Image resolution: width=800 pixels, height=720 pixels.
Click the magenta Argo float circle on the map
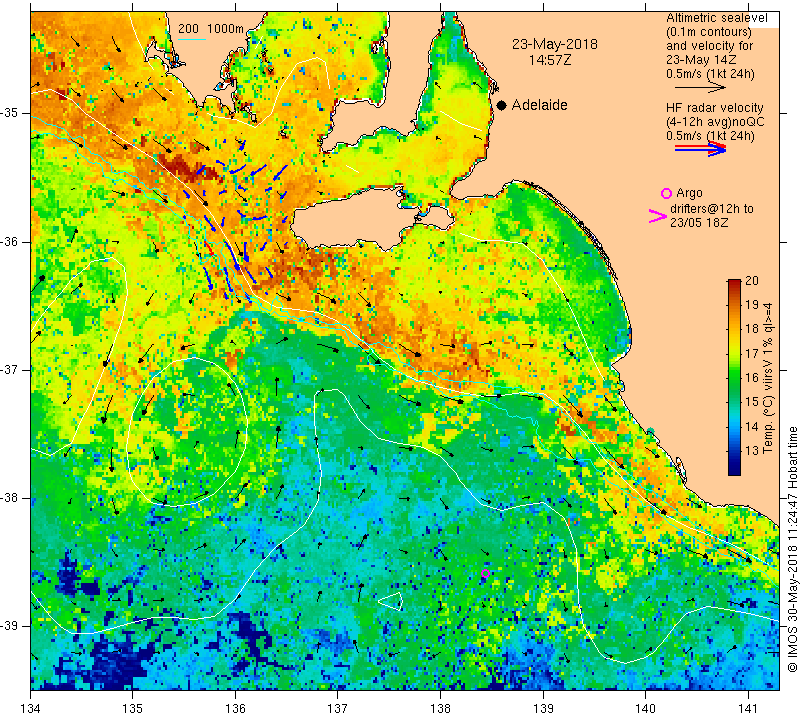(x=485, y=574)
